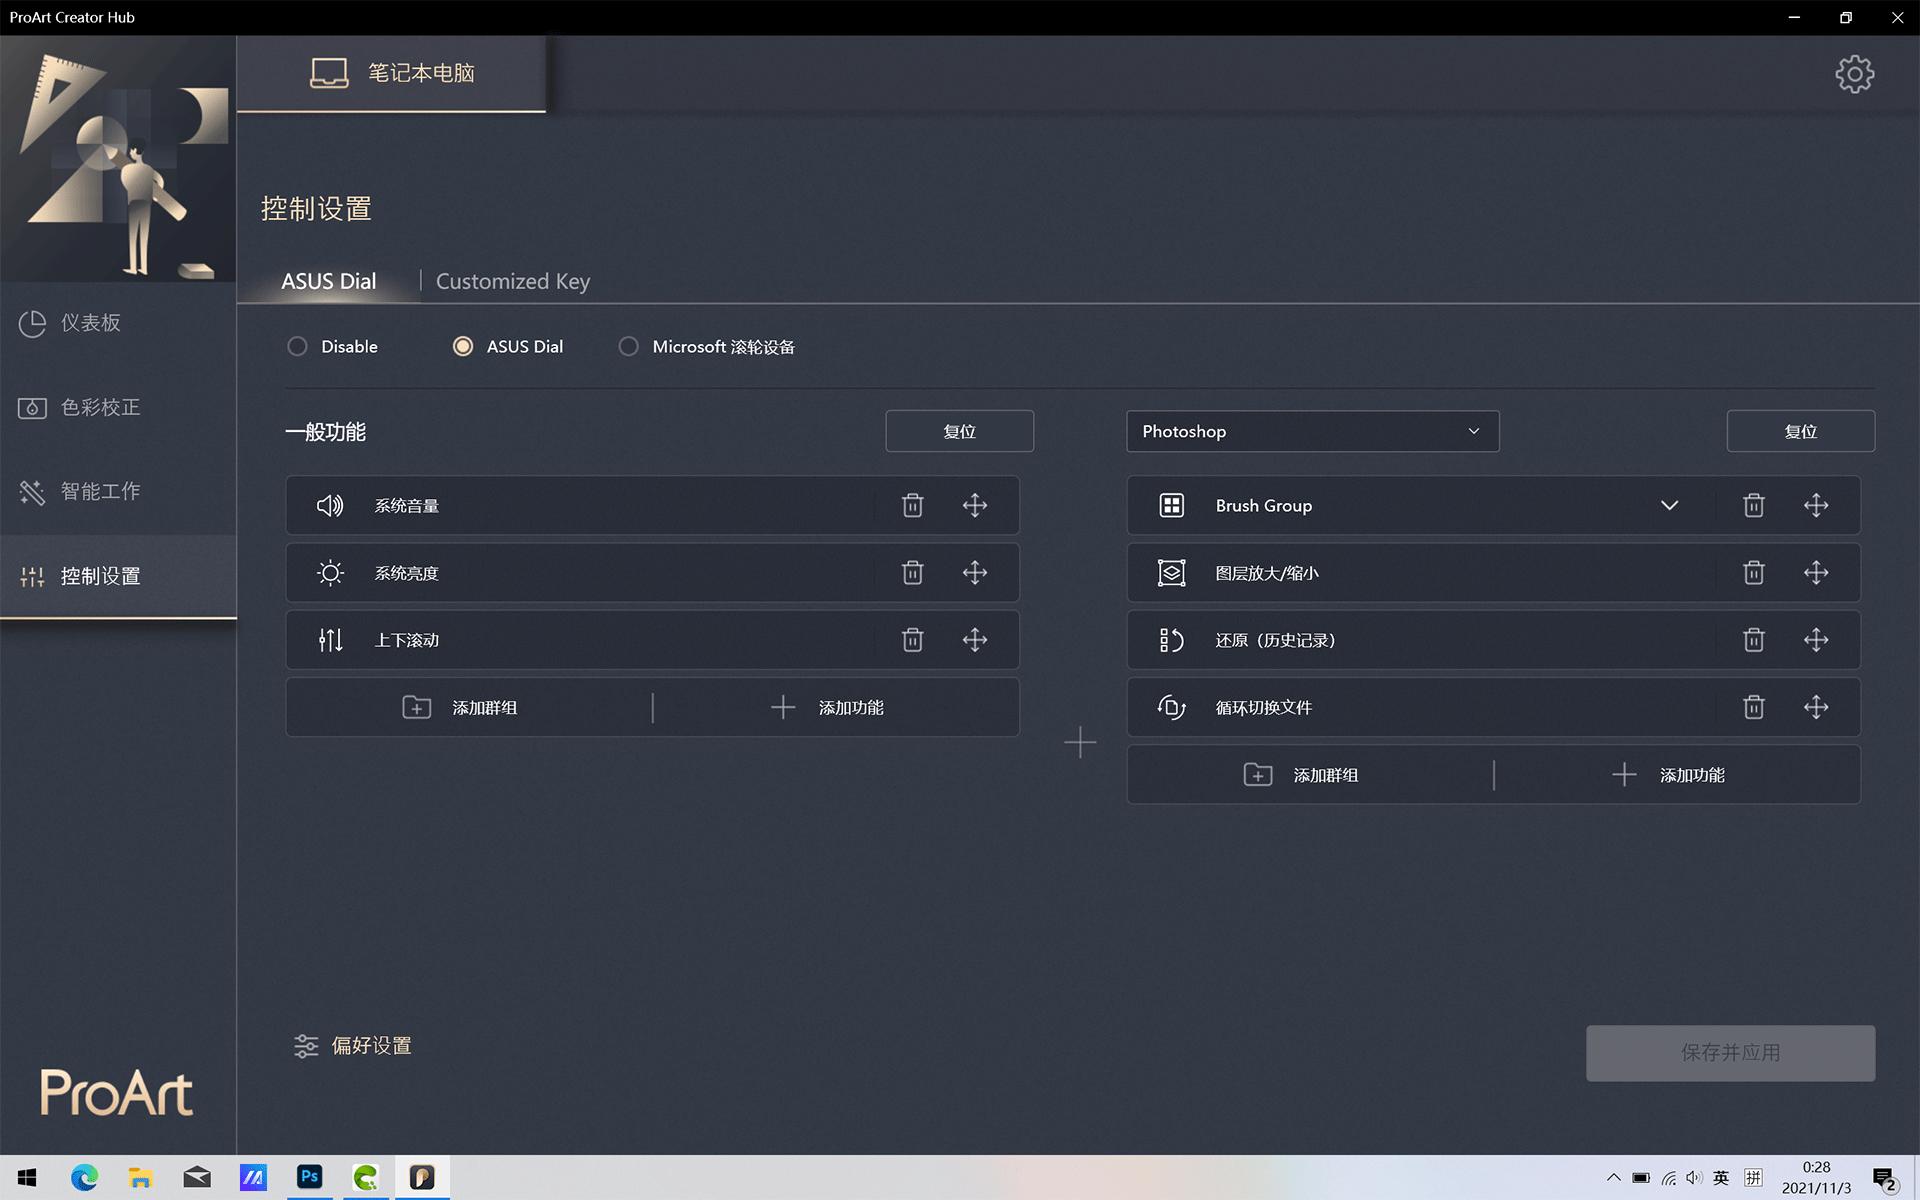1920x1200 pixels.
Task: Open Photoshop from the taskbar
Action: tap(309, 1177)
